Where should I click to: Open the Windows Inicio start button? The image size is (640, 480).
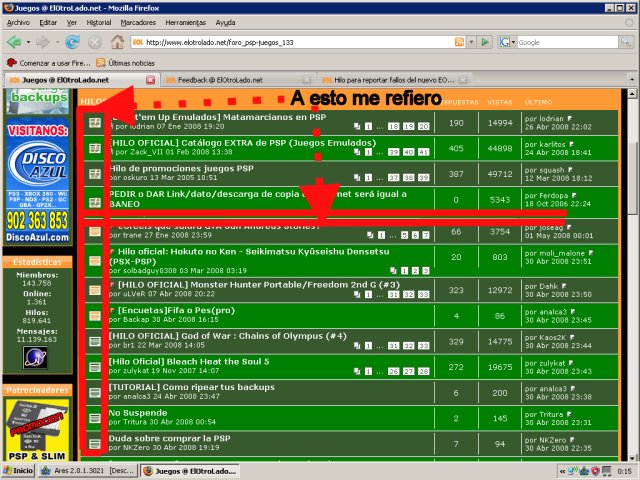18,471
